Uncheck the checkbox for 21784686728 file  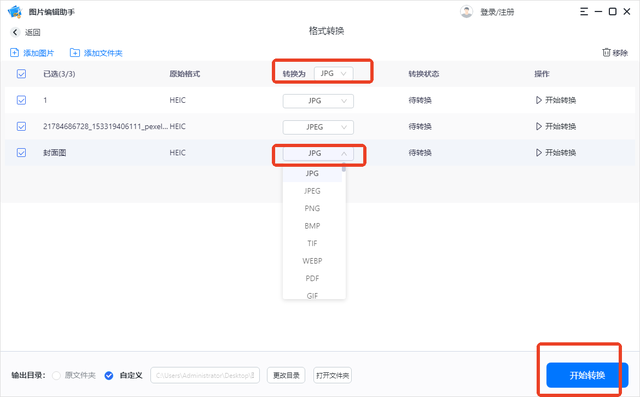click(x=21, y=126)
